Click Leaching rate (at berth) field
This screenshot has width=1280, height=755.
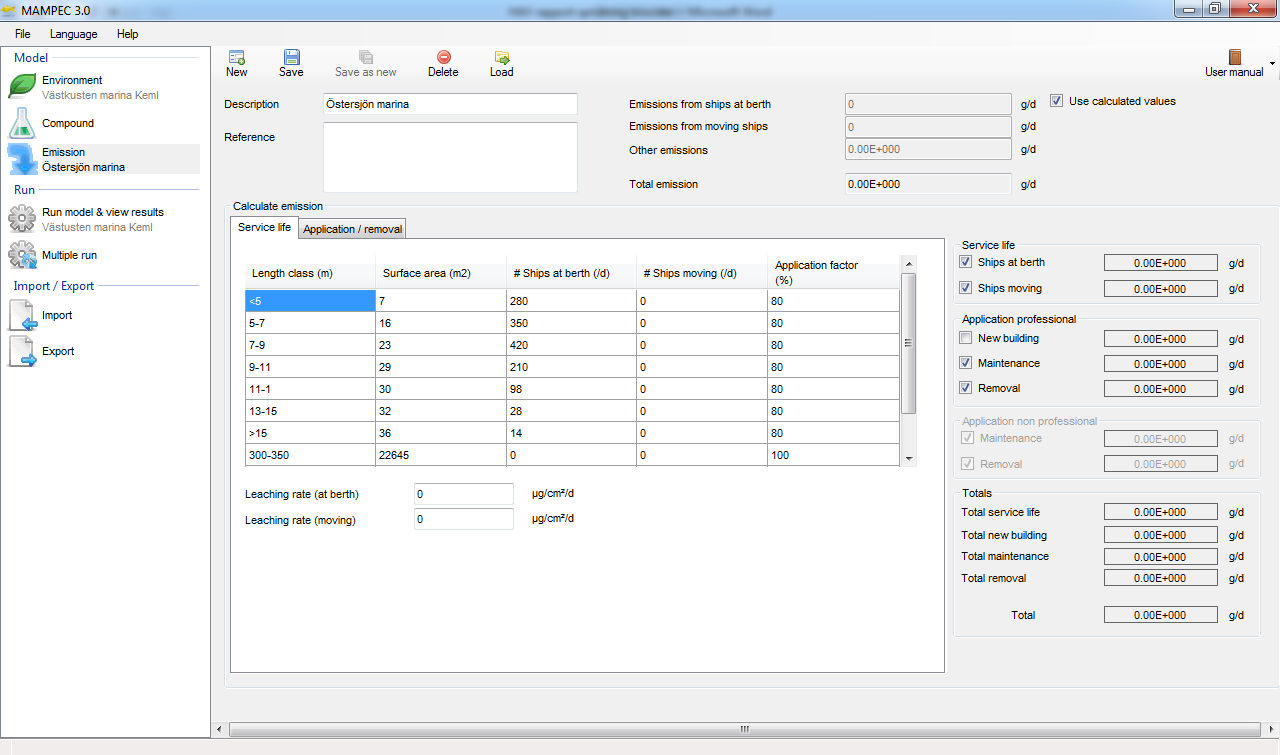pyautogui.click(x=464, y=494)
